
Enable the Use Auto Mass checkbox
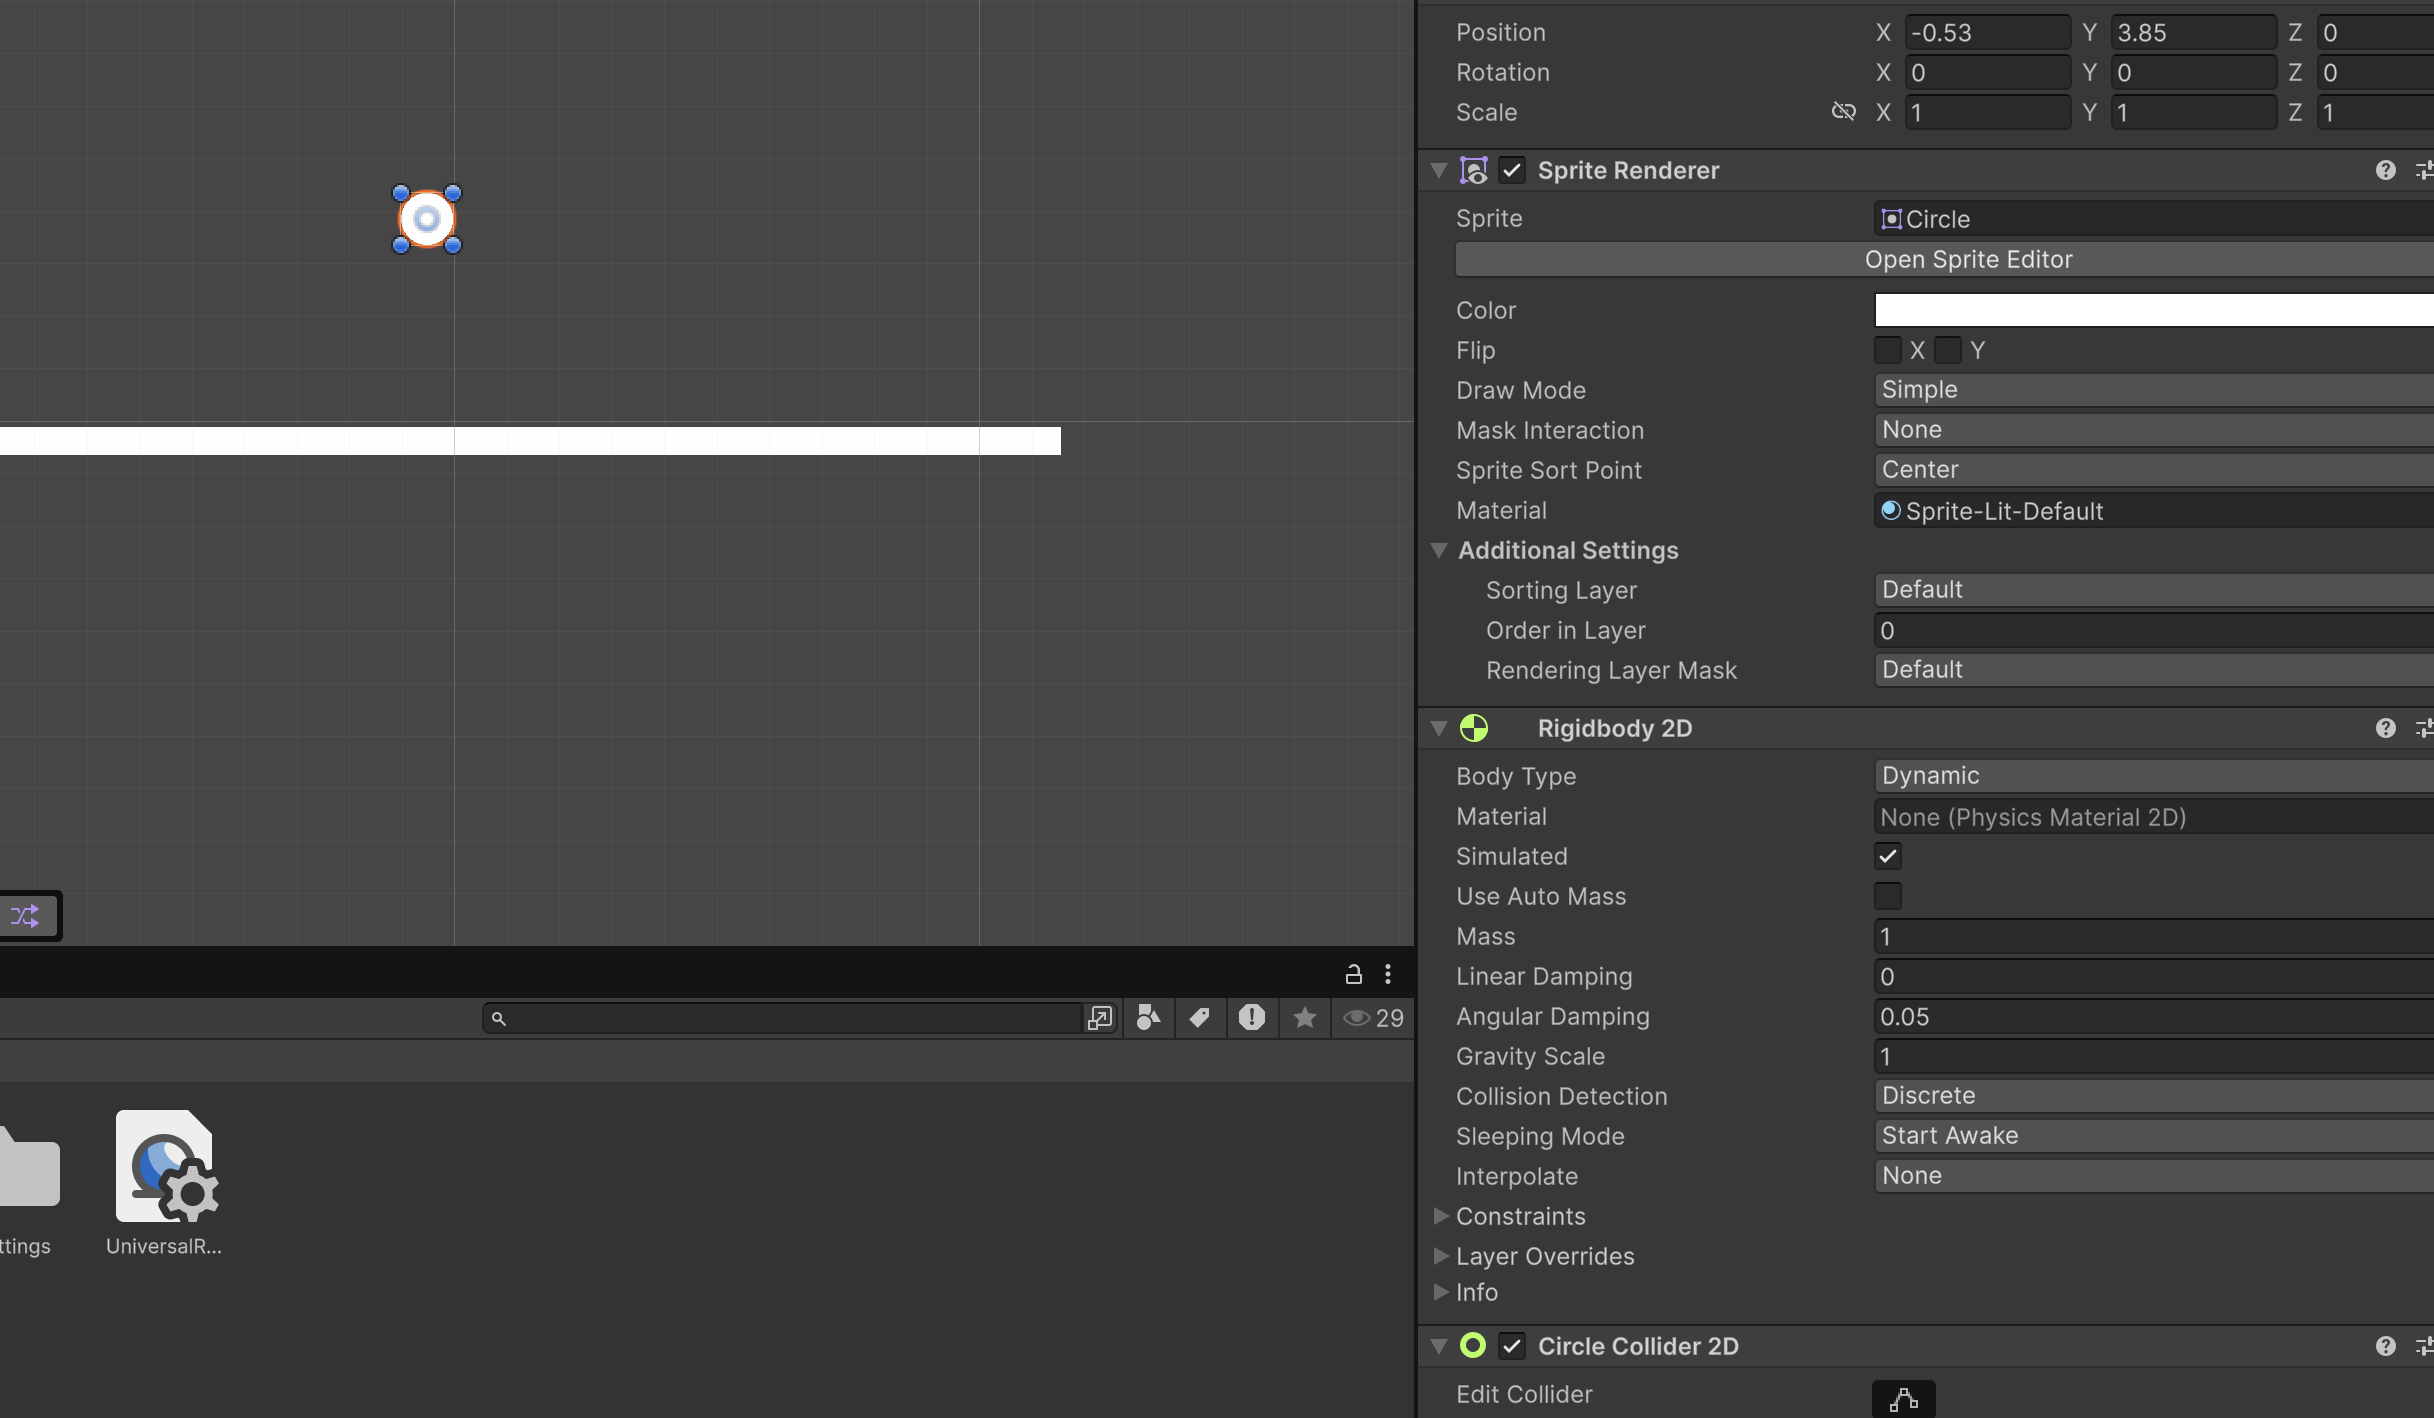(x=1887, y=896)
